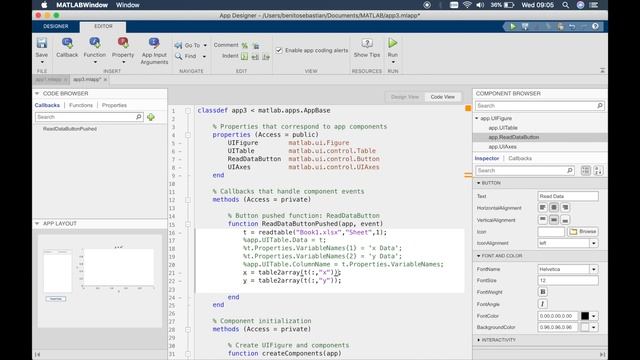This screenshot has width=640, height=360.
Task: Collapse the ribbon toolstrip arrow
Action: [602, 71]
